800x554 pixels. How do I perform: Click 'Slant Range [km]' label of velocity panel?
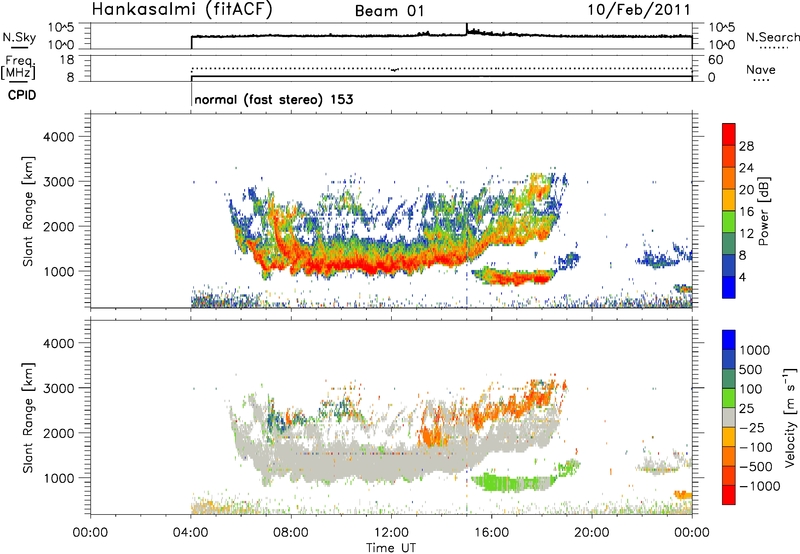point(29,418)
